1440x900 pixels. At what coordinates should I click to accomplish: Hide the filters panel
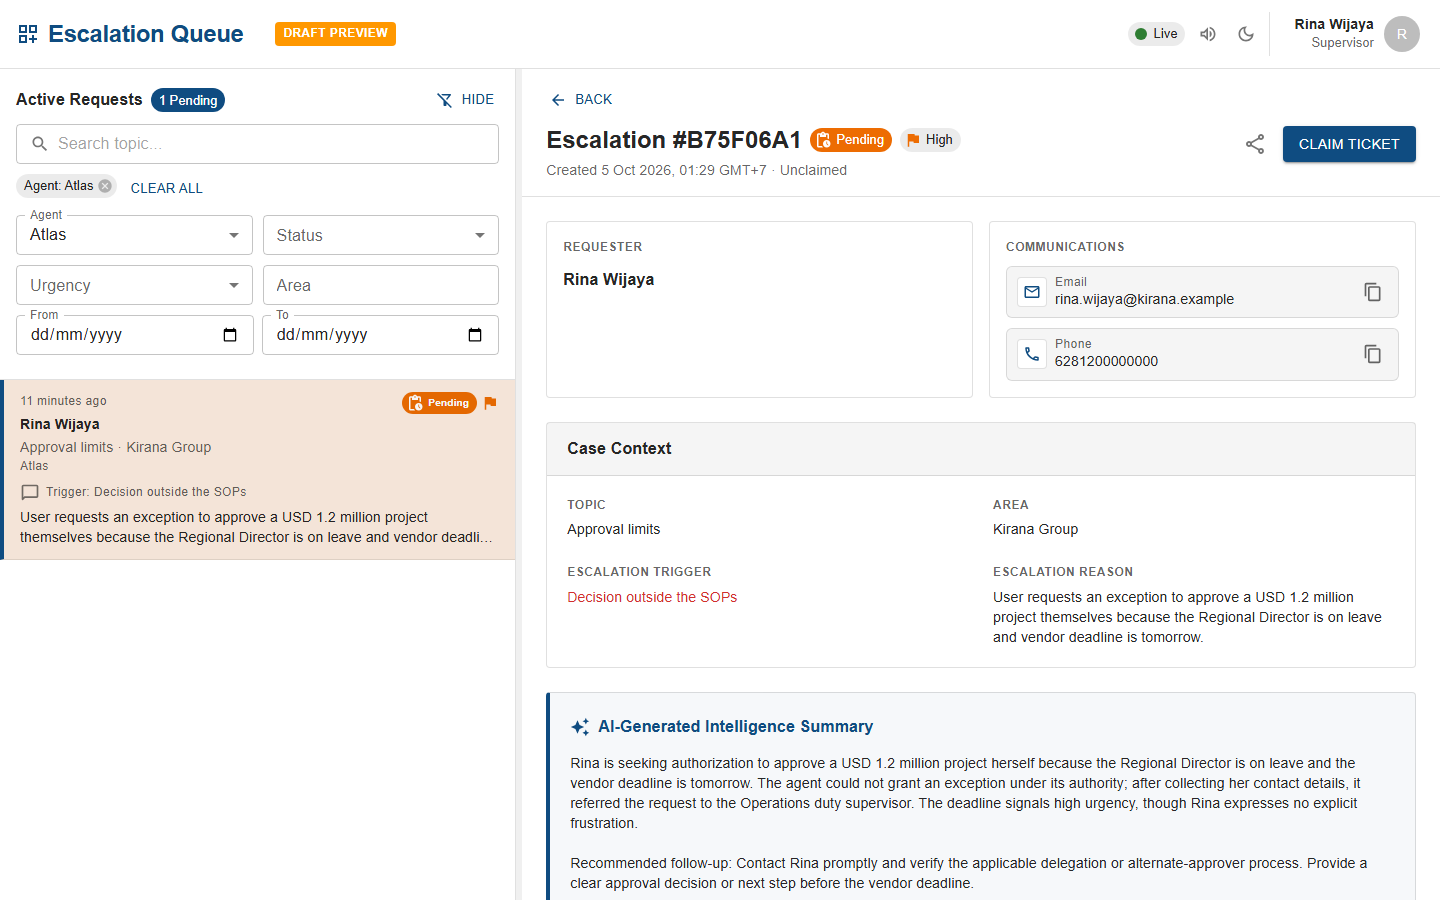[466, 99]
